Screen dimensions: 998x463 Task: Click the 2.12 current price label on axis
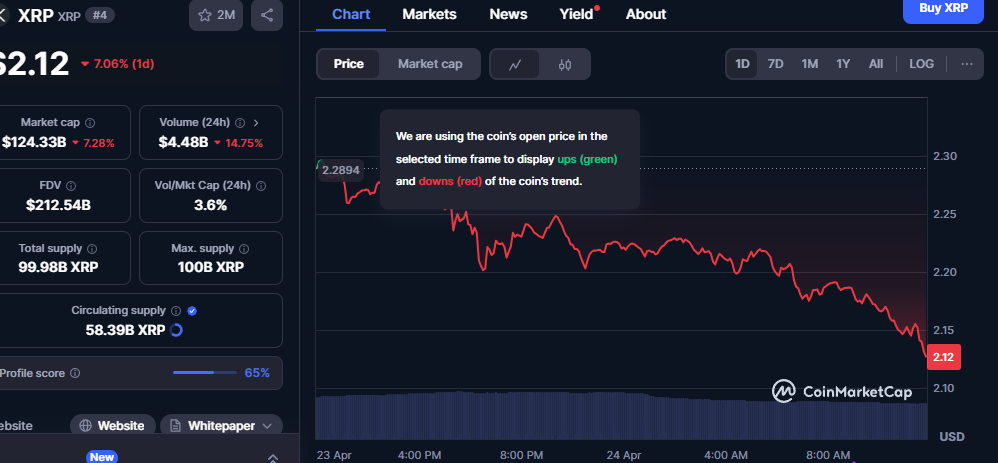pos(944,357)
